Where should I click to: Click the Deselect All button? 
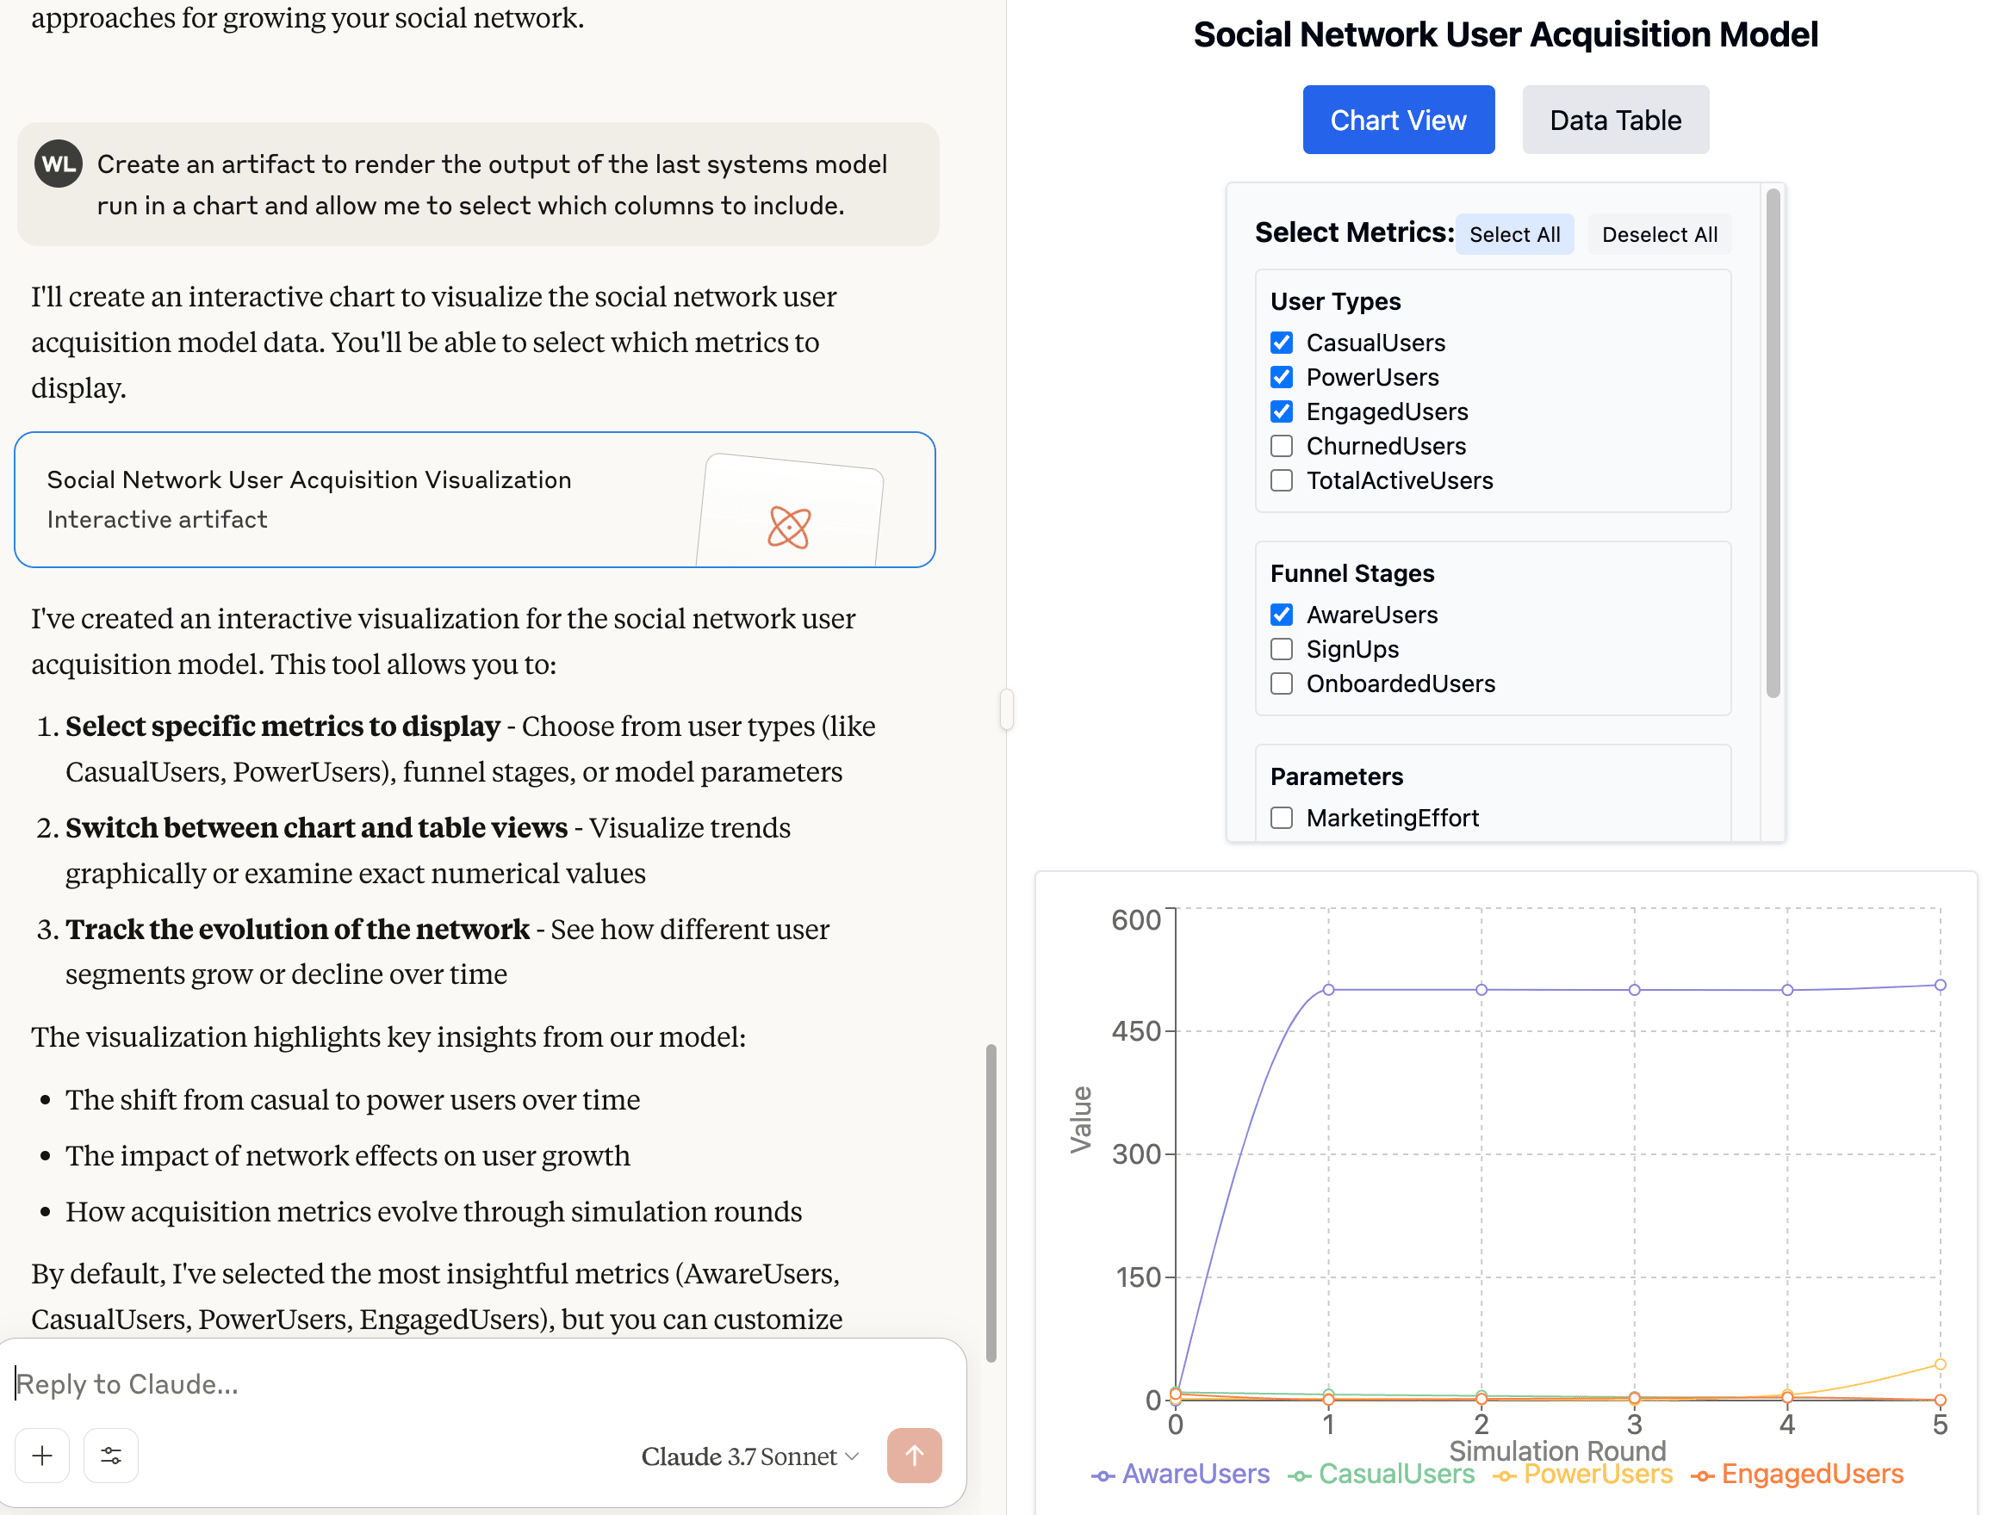coord(1659,234)
